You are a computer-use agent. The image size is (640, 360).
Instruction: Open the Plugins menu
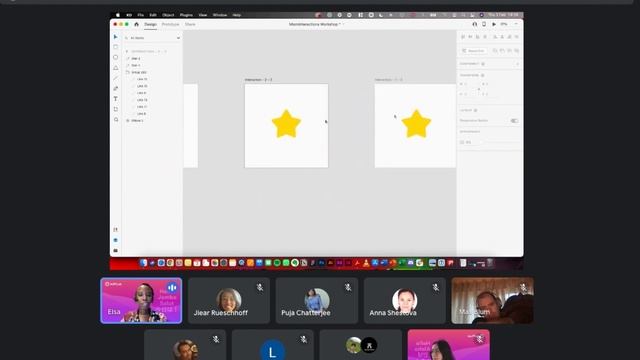point(186,15)
